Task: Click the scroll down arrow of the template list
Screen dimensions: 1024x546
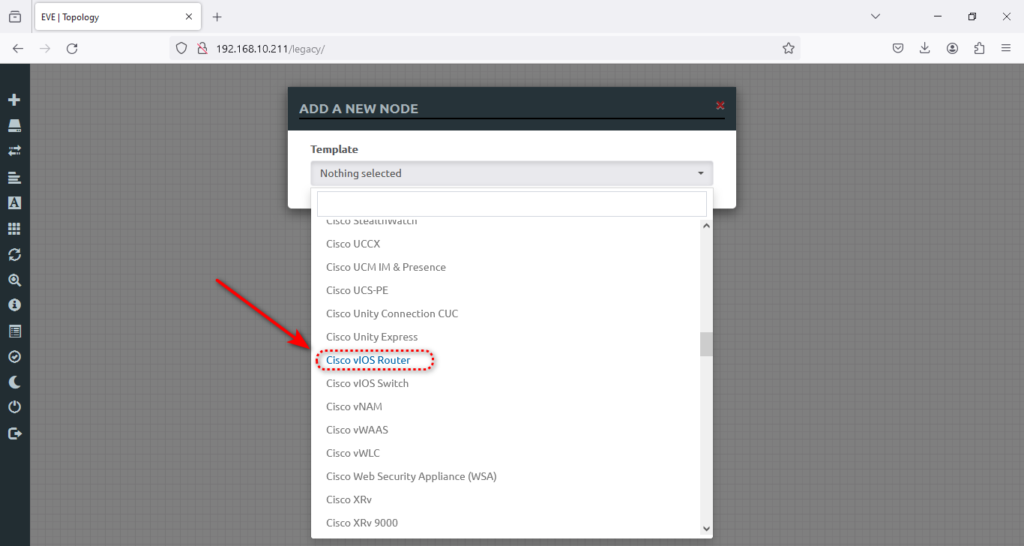Action: 706,528
